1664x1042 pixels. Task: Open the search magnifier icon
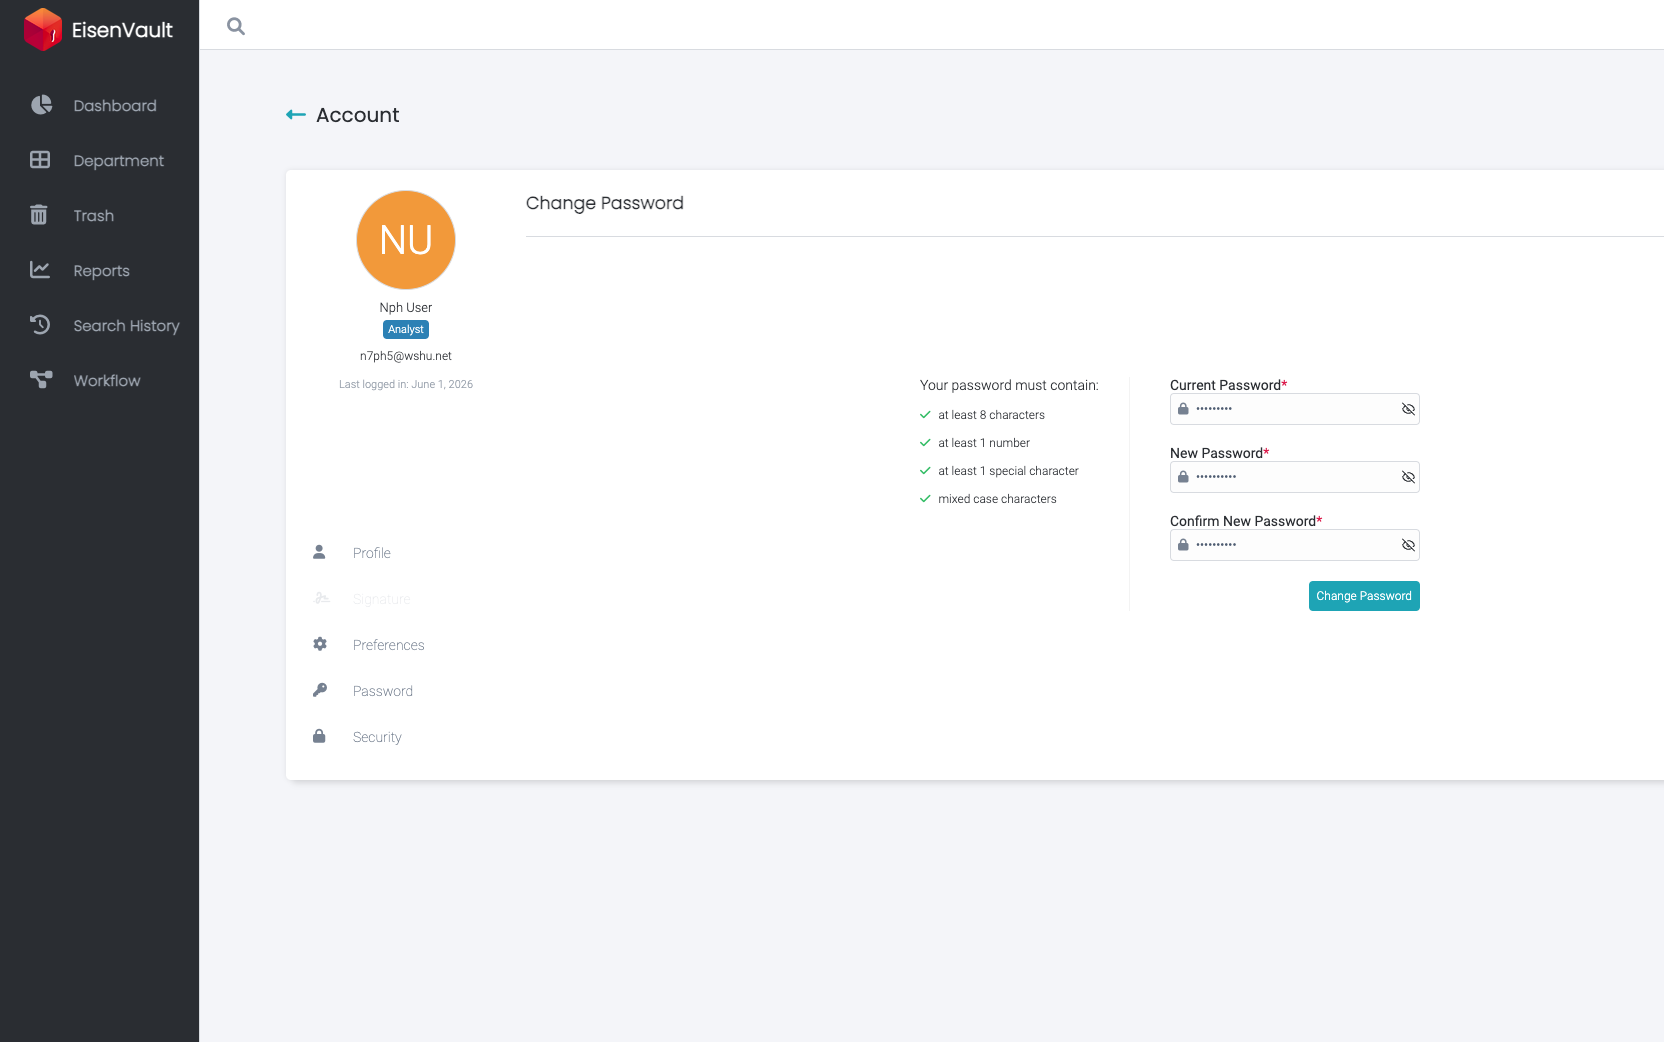(236, 26)
